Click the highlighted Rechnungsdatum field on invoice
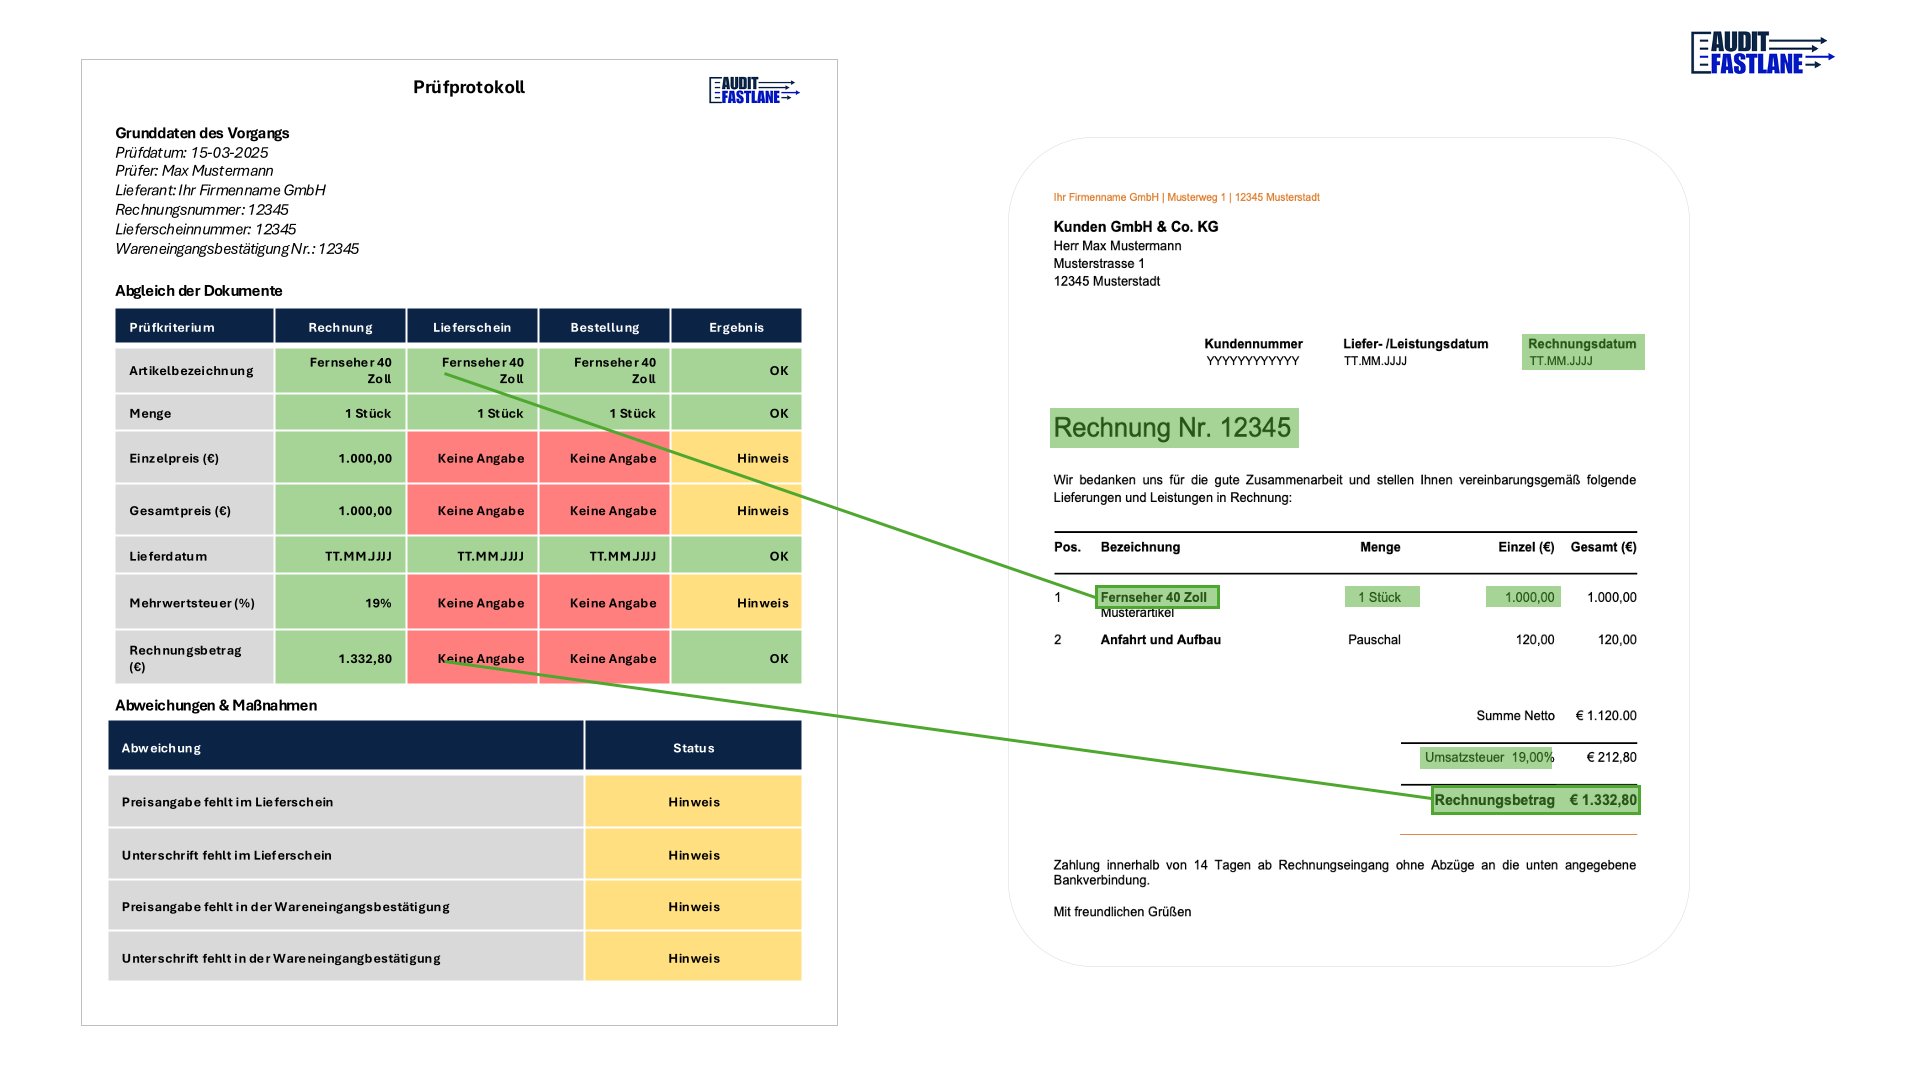 pos(1583,352)
